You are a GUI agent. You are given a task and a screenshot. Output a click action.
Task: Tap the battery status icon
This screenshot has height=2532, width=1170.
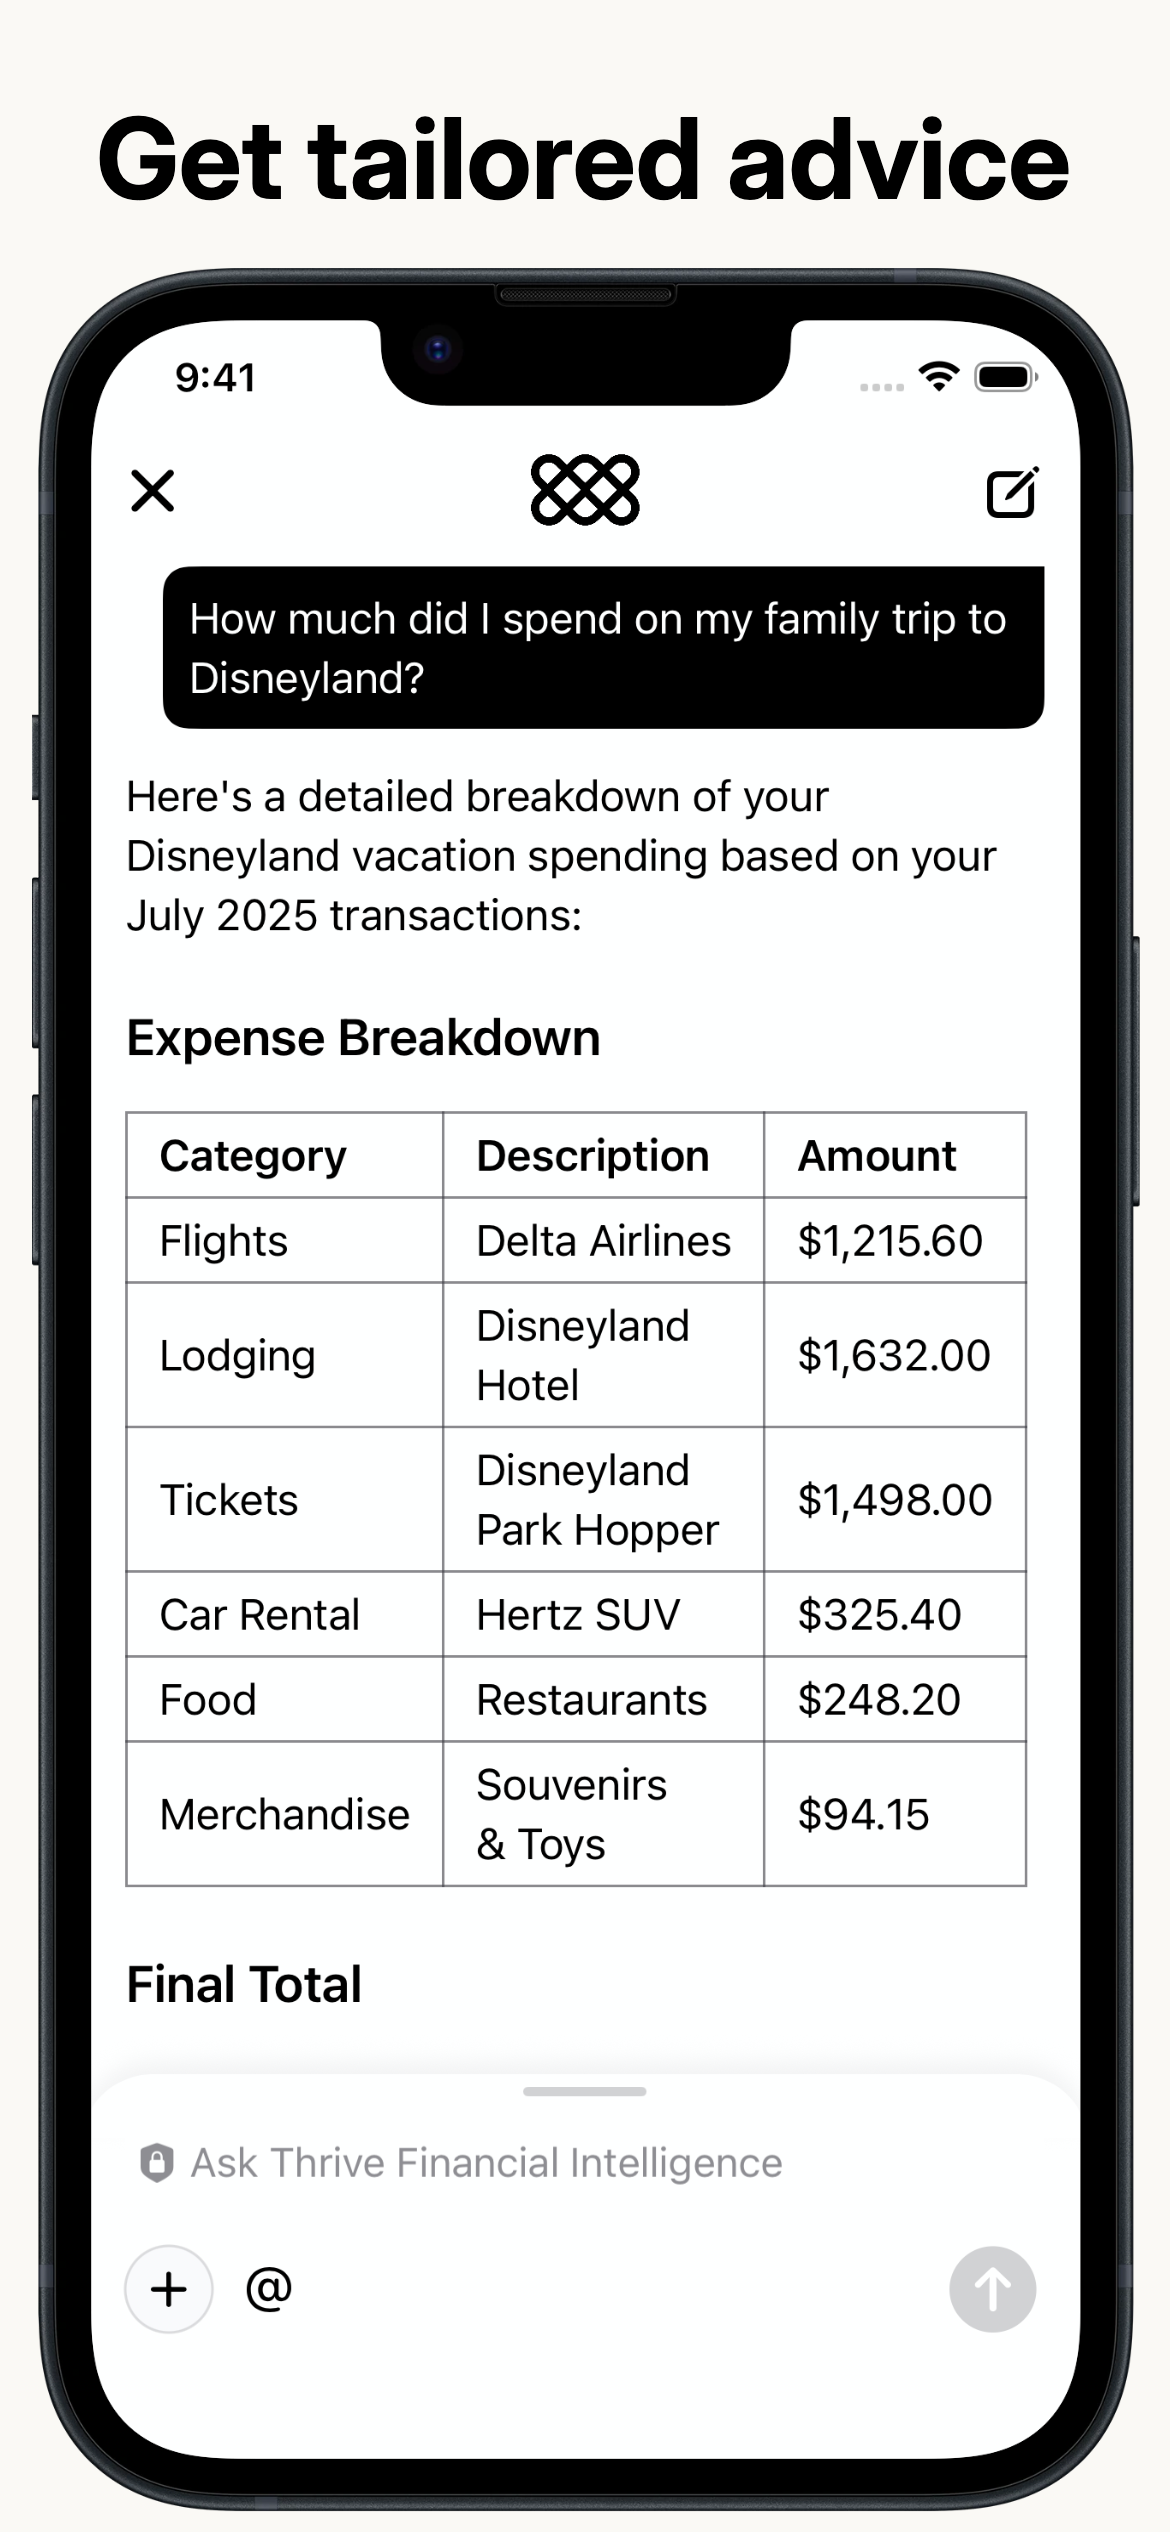pos(1006,377)
